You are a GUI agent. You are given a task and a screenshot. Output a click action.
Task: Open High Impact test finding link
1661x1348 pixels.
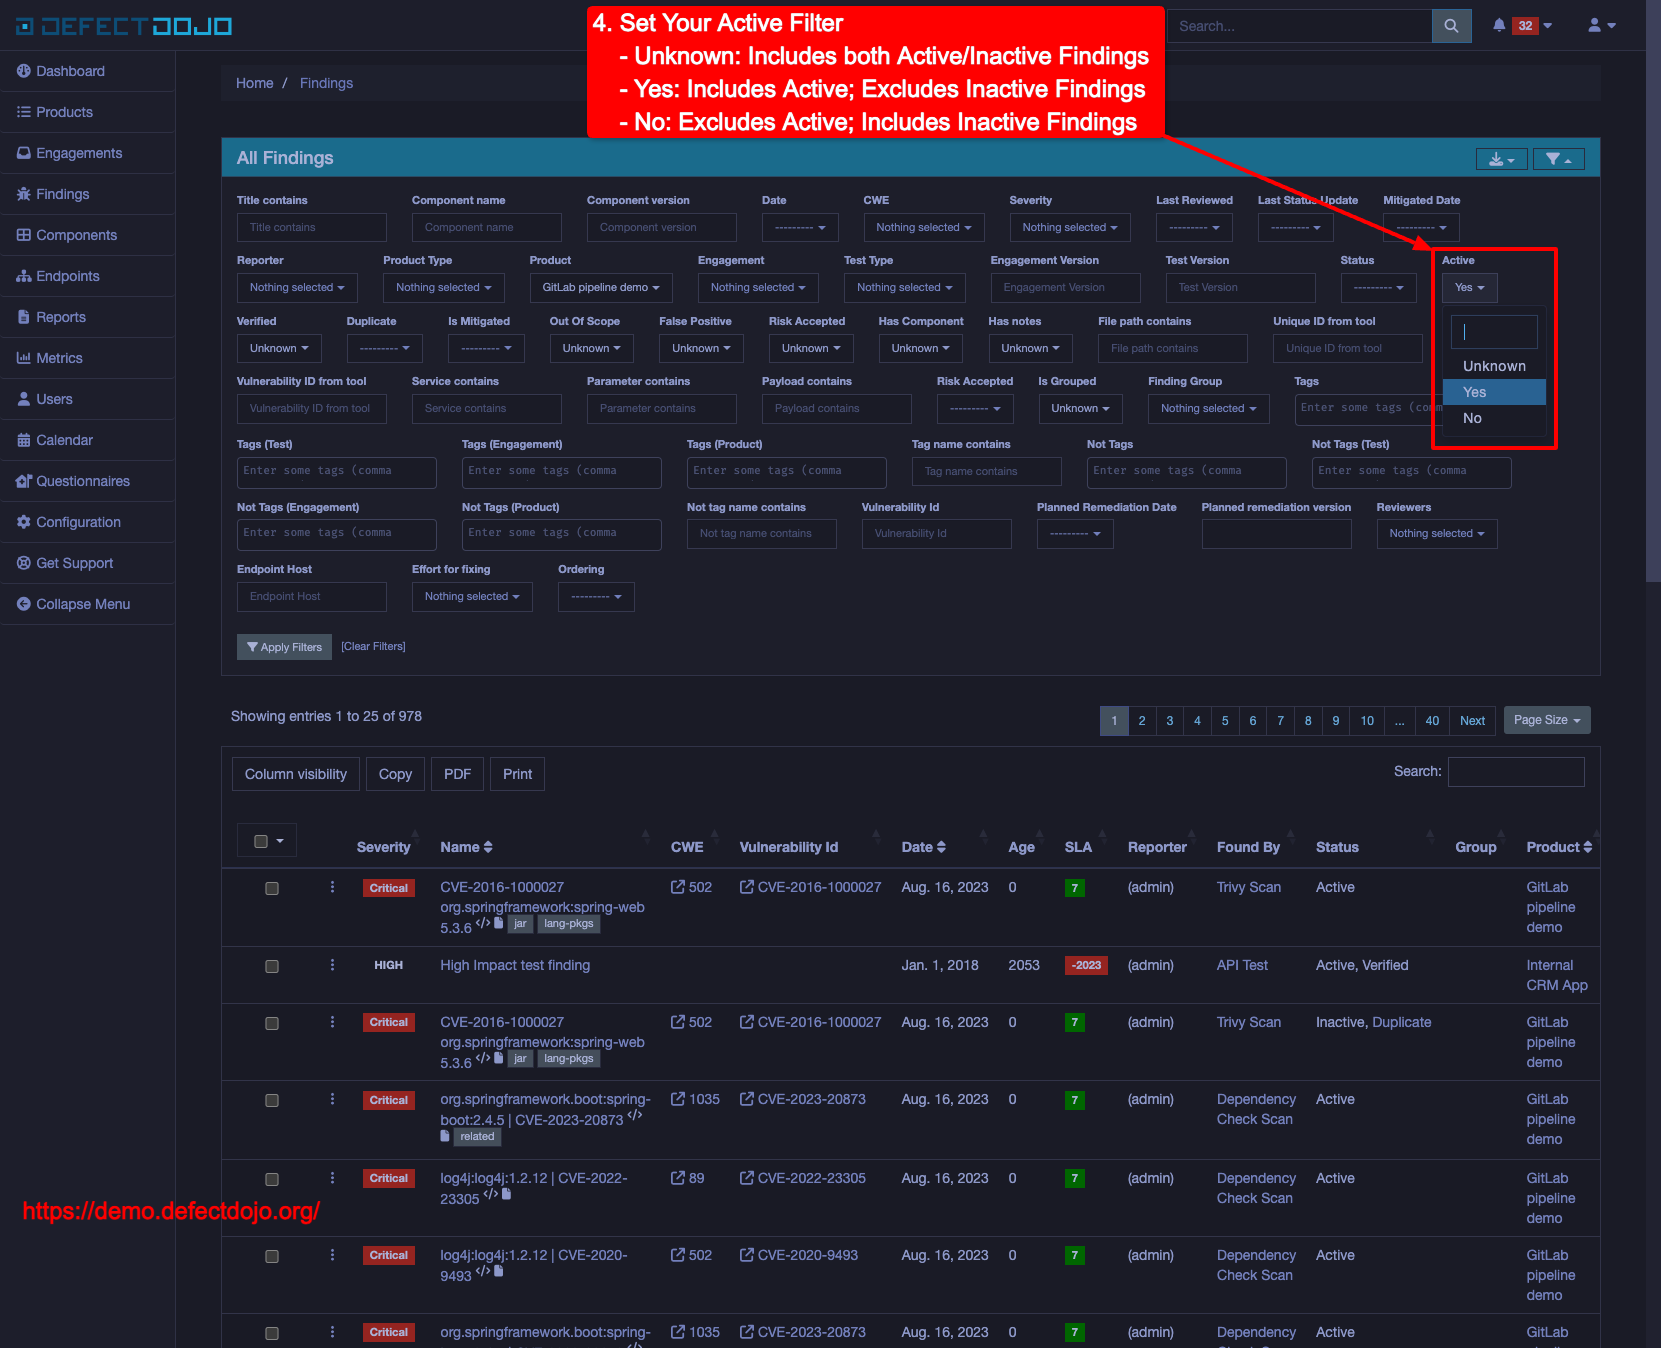515,965
